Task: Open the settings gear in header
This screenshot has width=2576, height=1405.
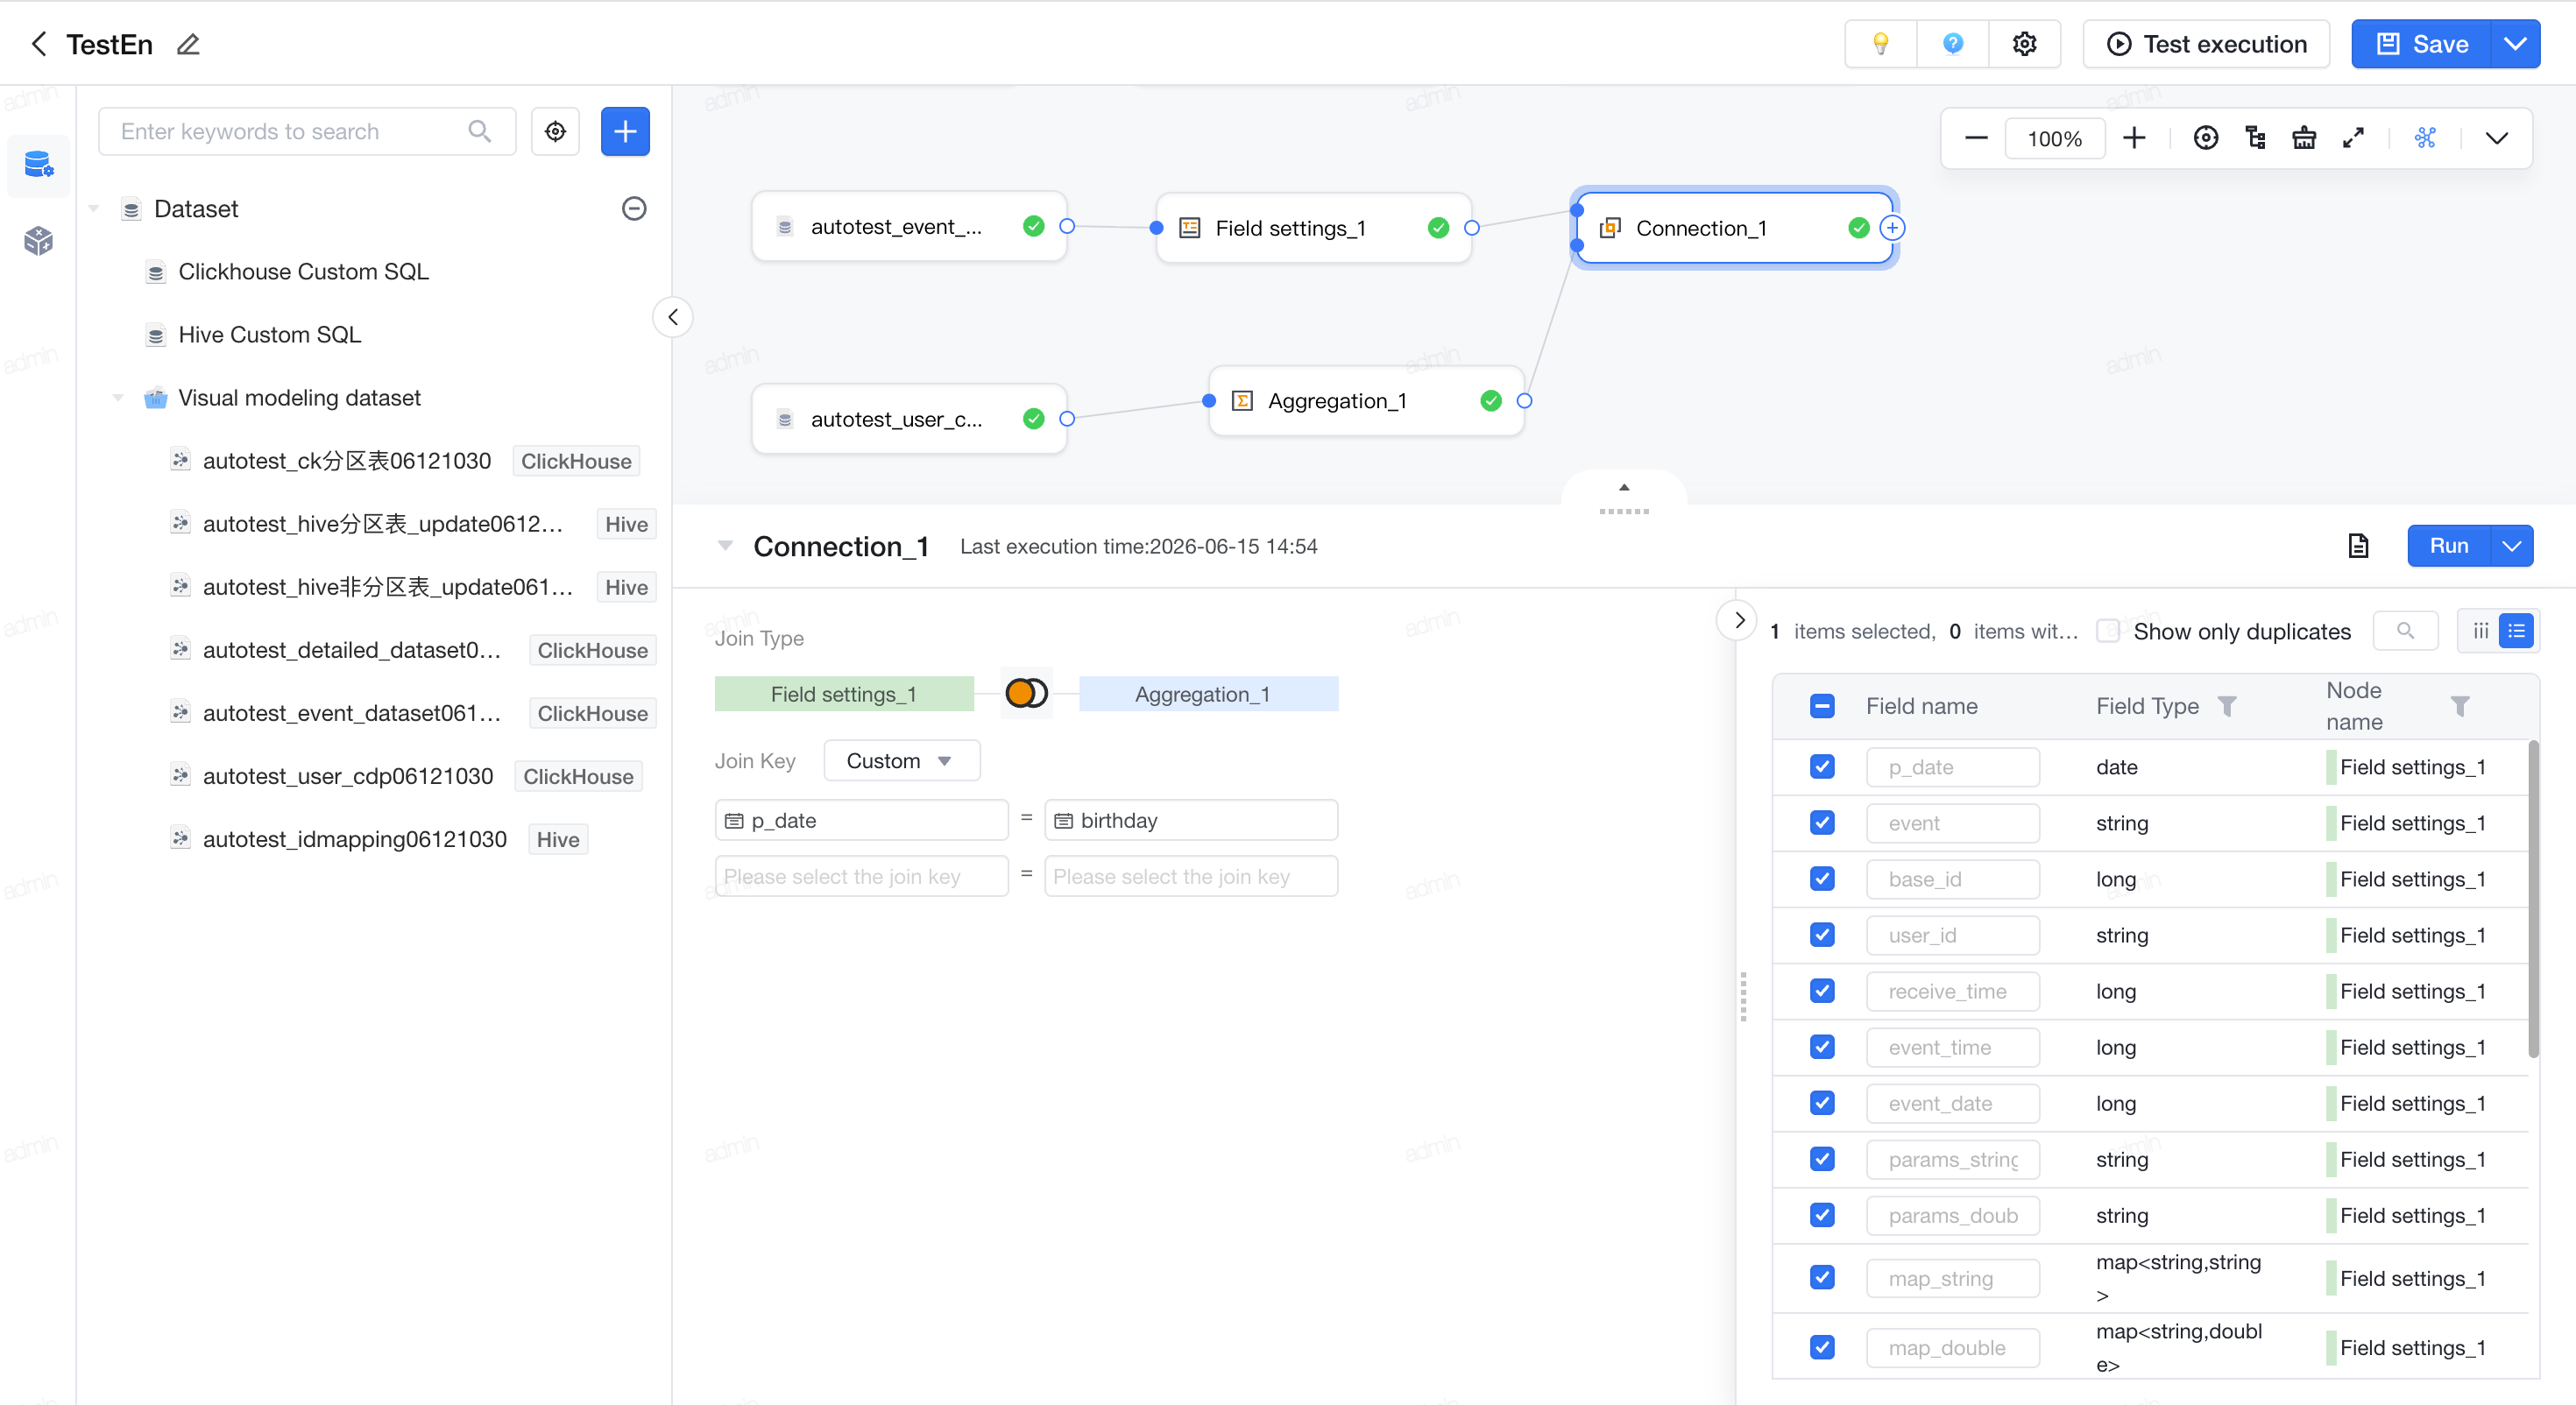Action: pos(2024,44)
